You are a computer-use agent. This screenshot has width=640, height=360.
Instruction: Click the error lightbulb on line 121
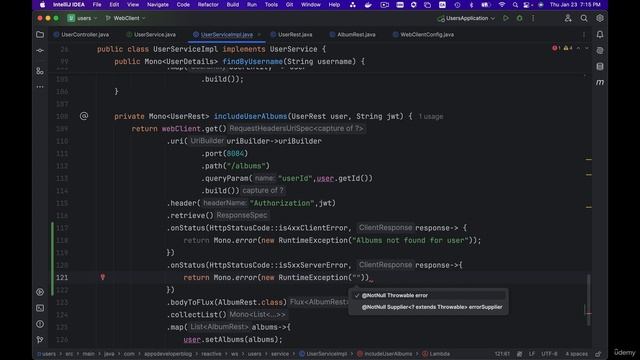pos(103,277)
